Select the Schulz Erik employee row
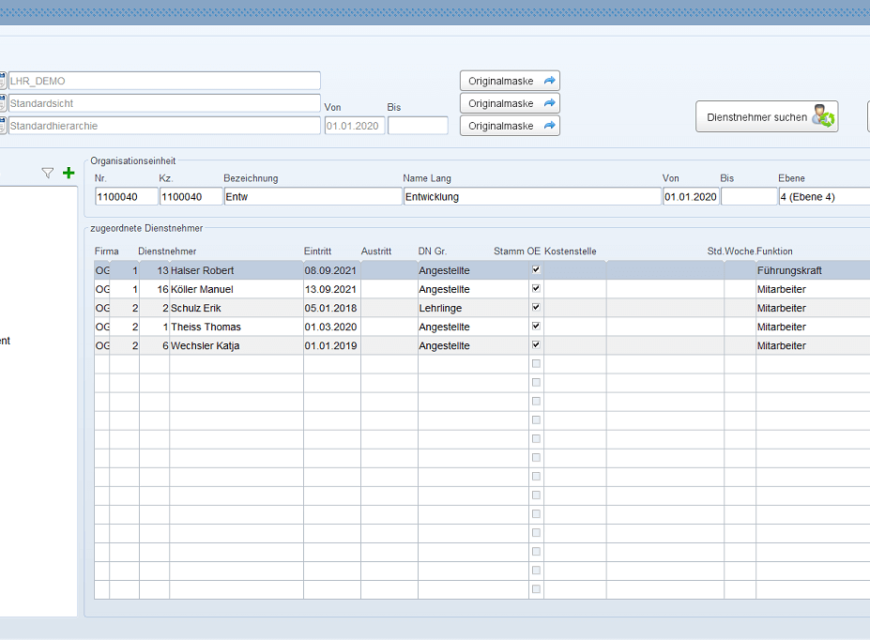This screenshot has width=870, height=640. click(x=235, y=308)
